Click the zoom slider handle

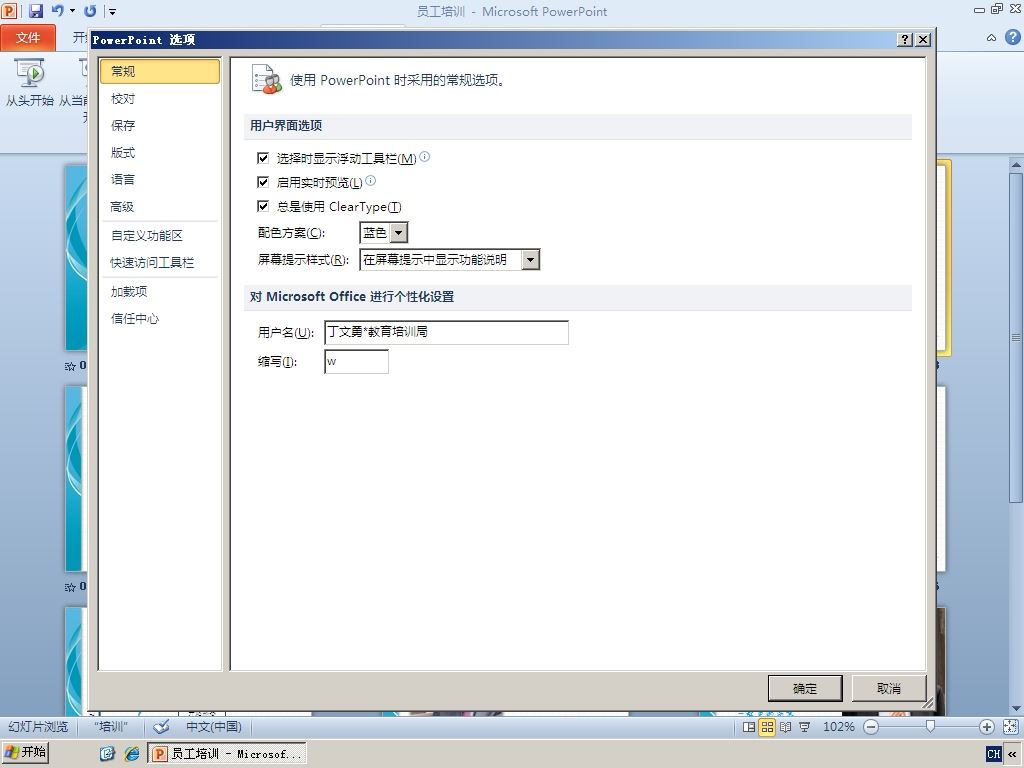[x=931, y=727]
